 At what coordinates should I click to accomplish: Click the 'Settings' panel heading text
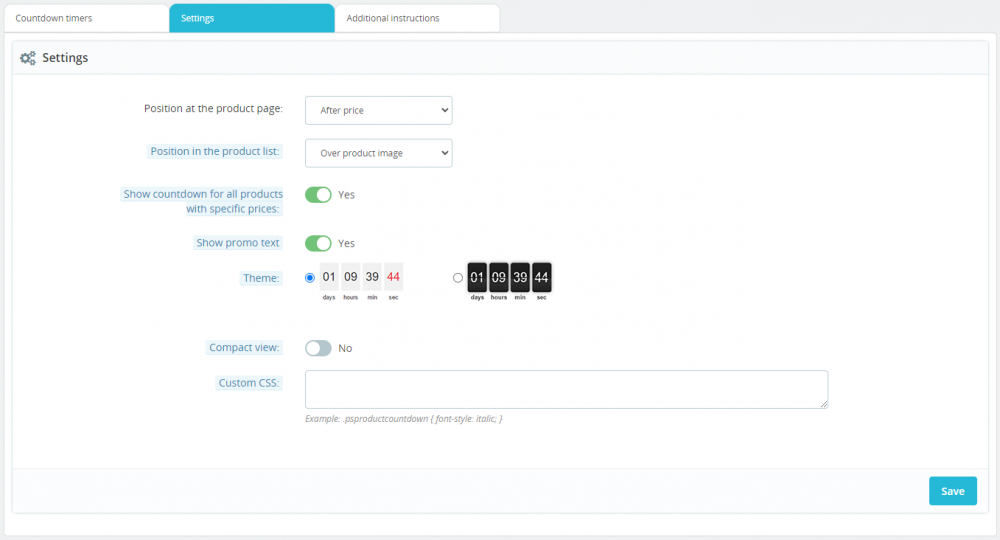pos(65,58)
